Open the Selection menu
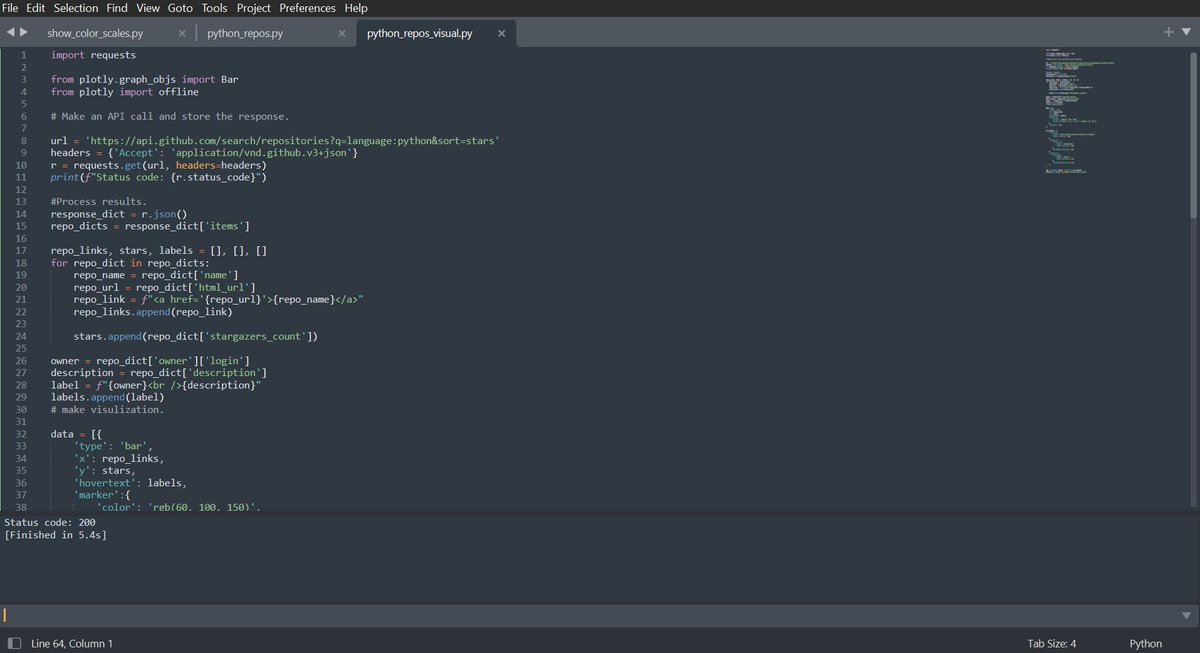The height and width of the screenshot is (653, 1200). click(x=76, y=7)
